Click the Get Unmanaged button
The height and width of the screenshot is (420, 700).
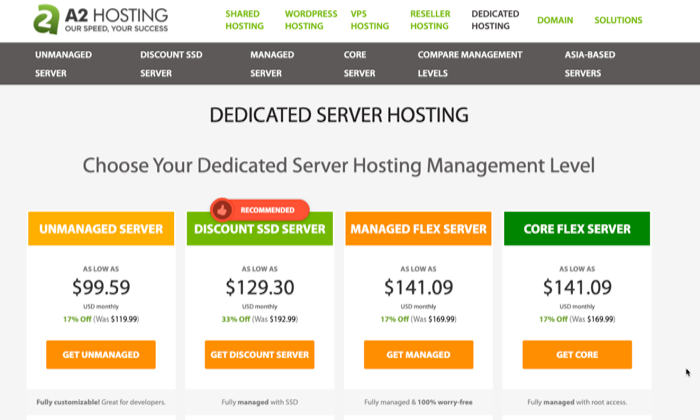coord(101,355)
